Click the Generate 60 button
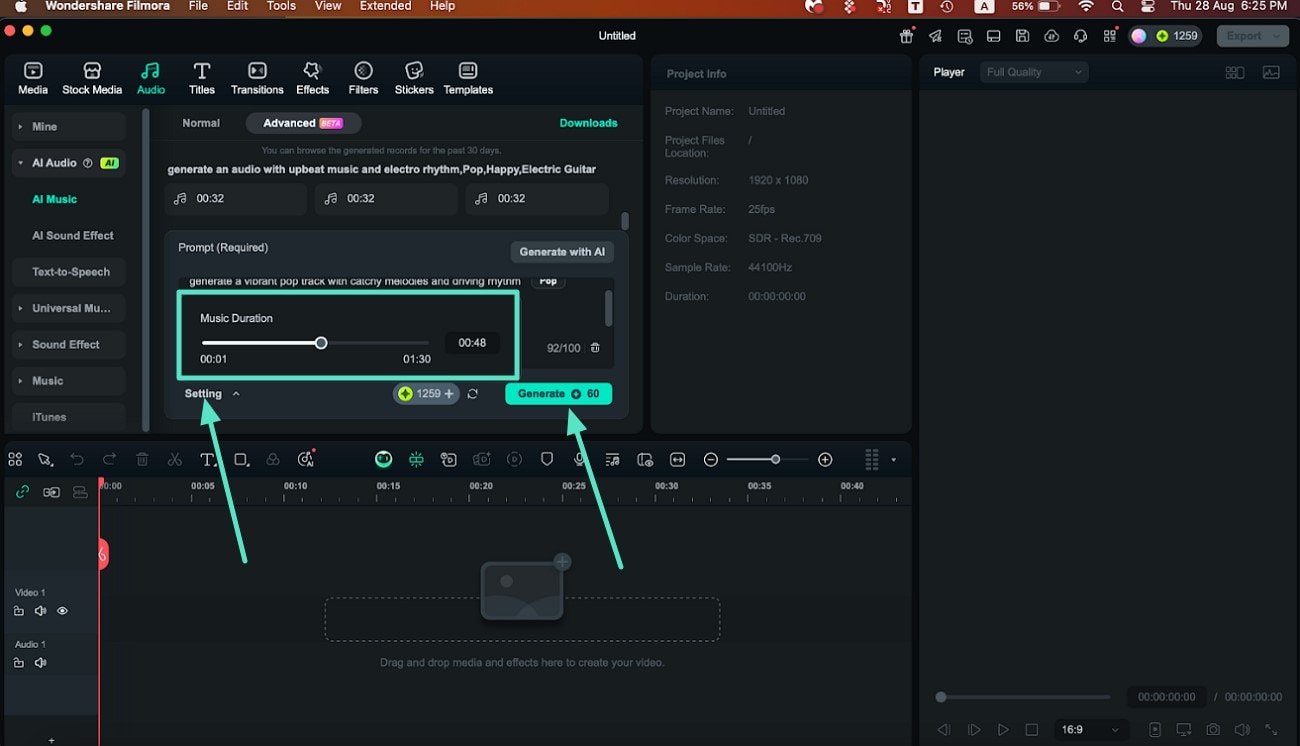 point(558,394)
